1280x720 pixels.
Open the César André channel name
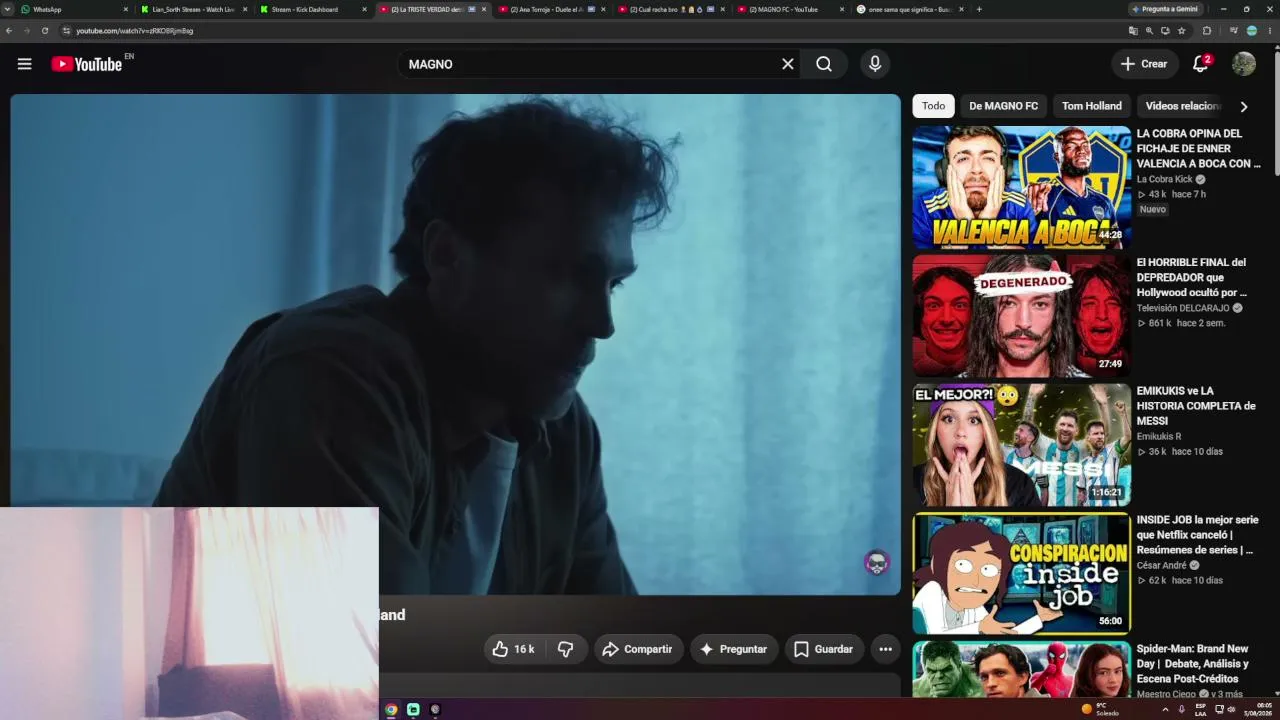click(1161, 565)
